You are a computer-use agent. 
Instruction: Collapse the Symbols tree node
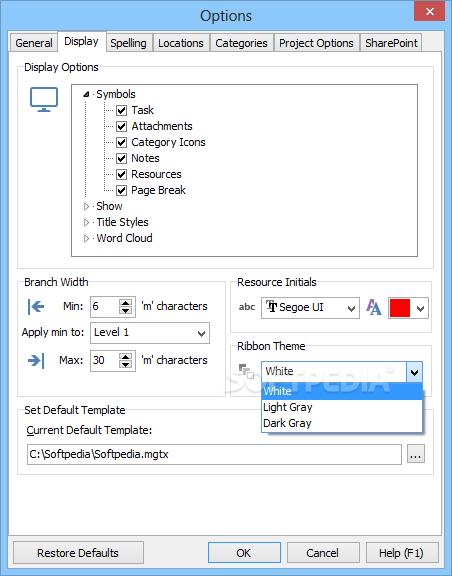click(x=86, y=94)
